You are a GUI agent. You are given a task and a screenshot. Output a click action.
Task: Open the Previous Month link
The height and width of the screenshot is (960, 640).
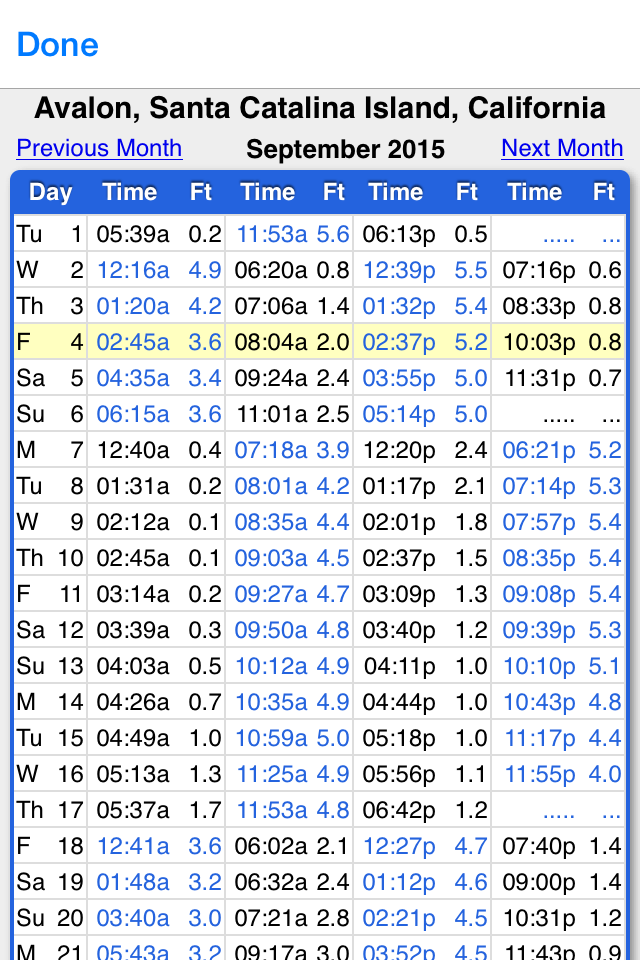99,148
